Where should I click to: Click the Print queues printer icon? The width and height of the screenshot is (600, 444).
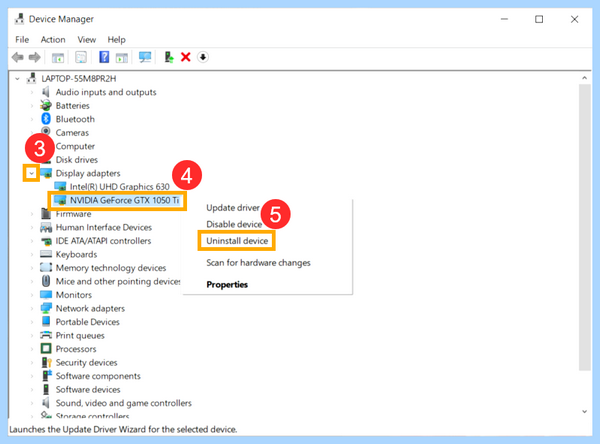click(x=46, y=335)
